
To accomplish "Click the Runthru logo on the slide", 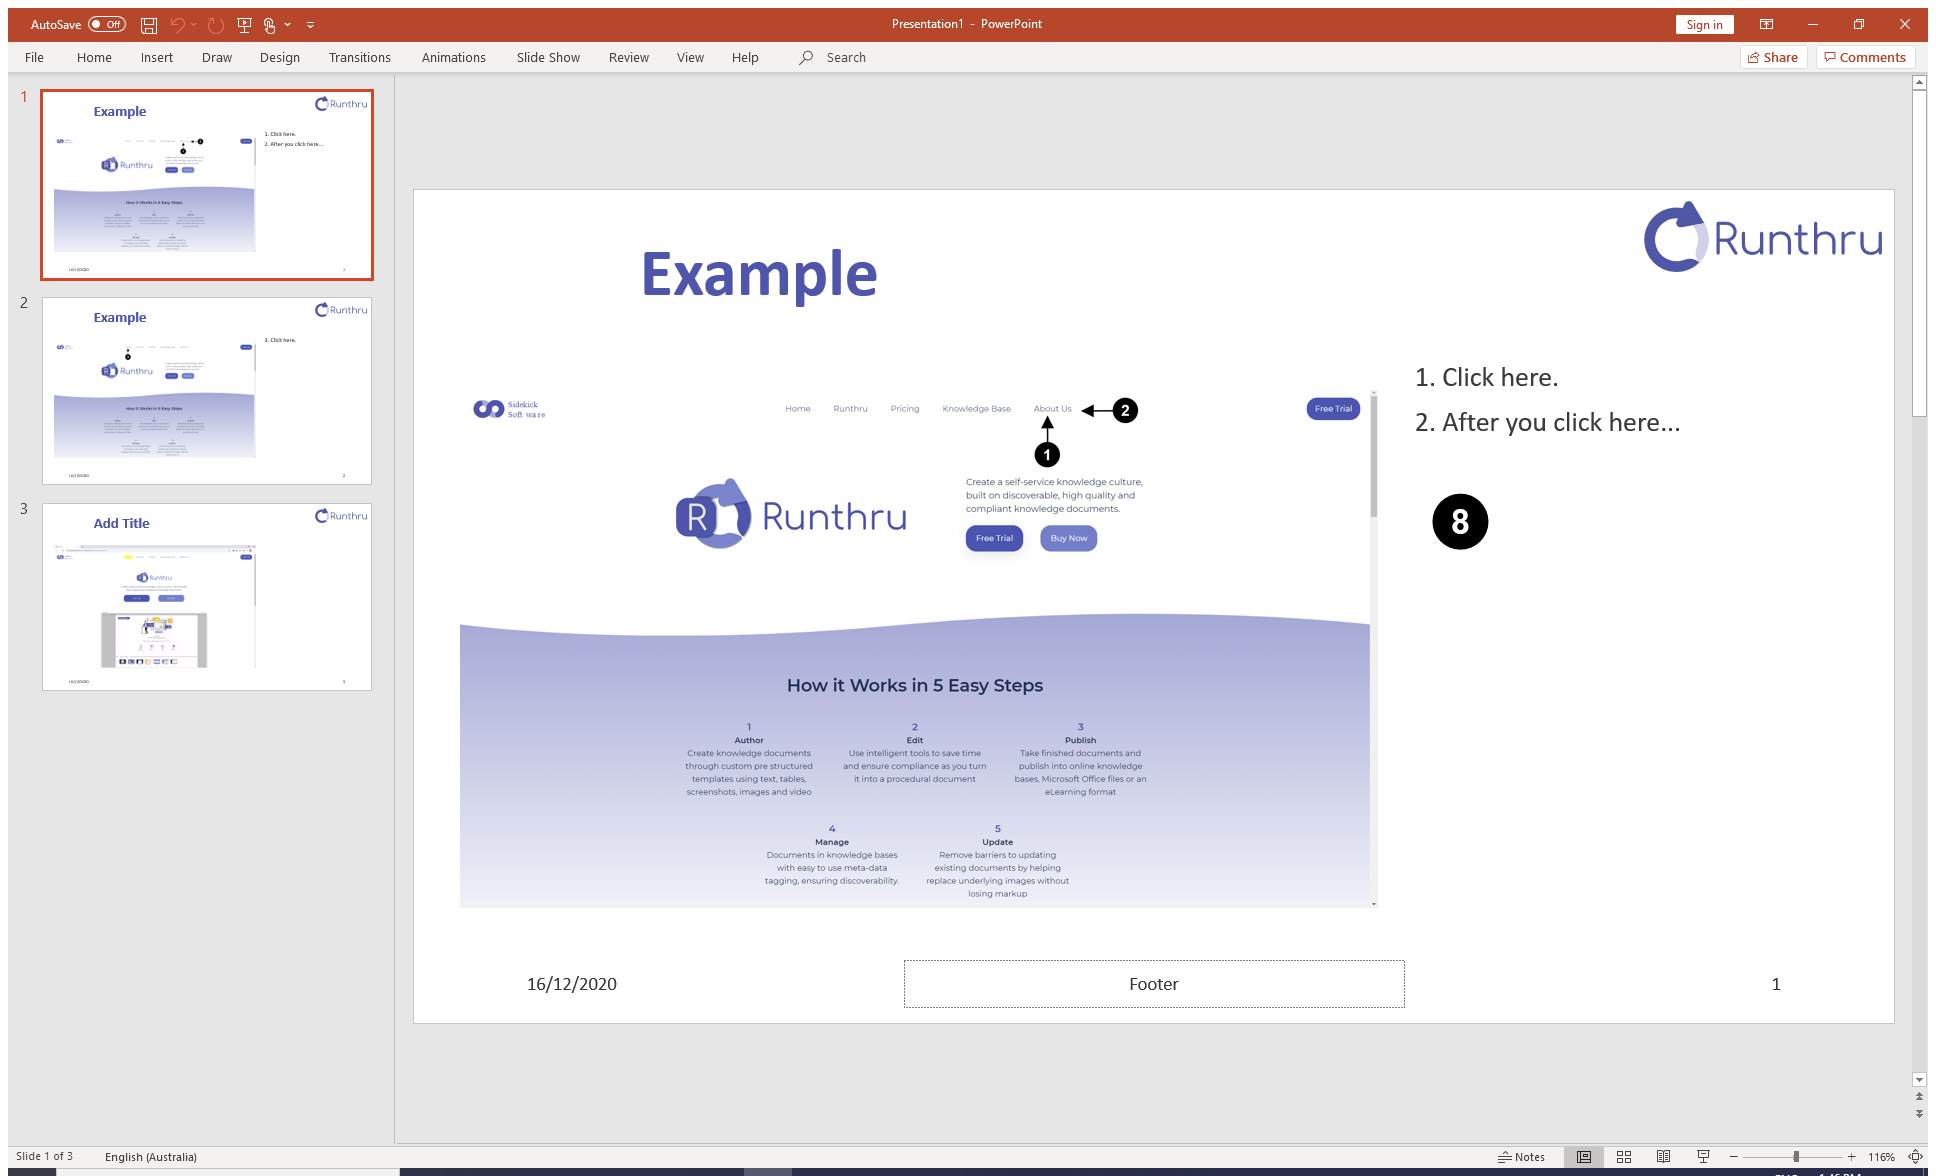I will [x=1763, y=237].
